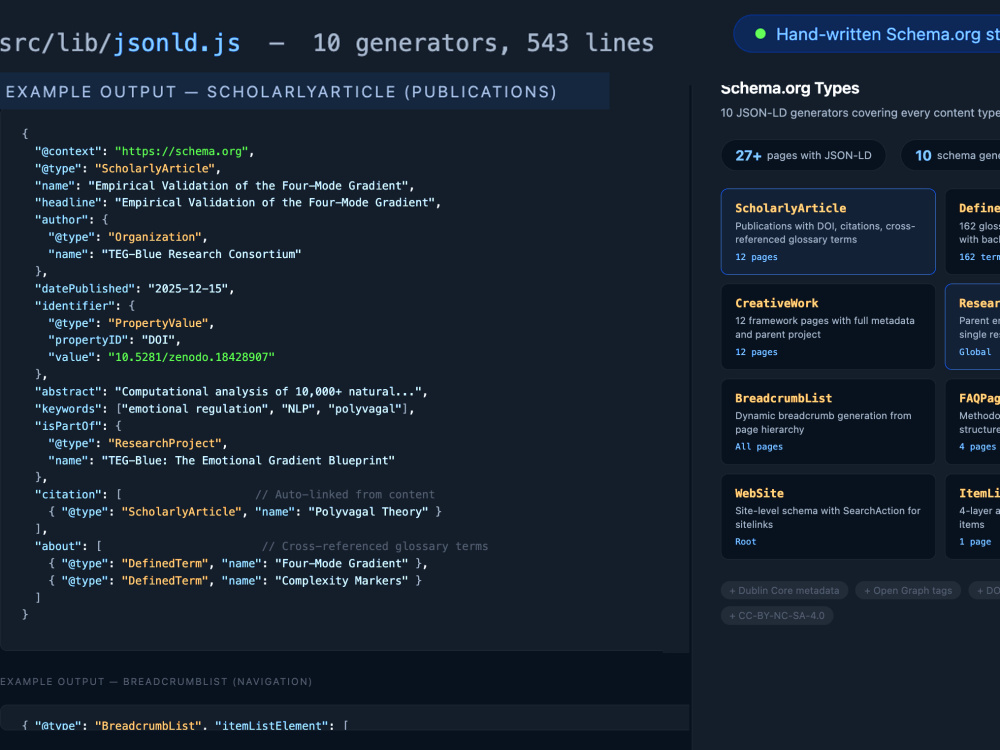
Task: Click the "BreadcrumbList" itemListElement code line
Action: point(185,725)
